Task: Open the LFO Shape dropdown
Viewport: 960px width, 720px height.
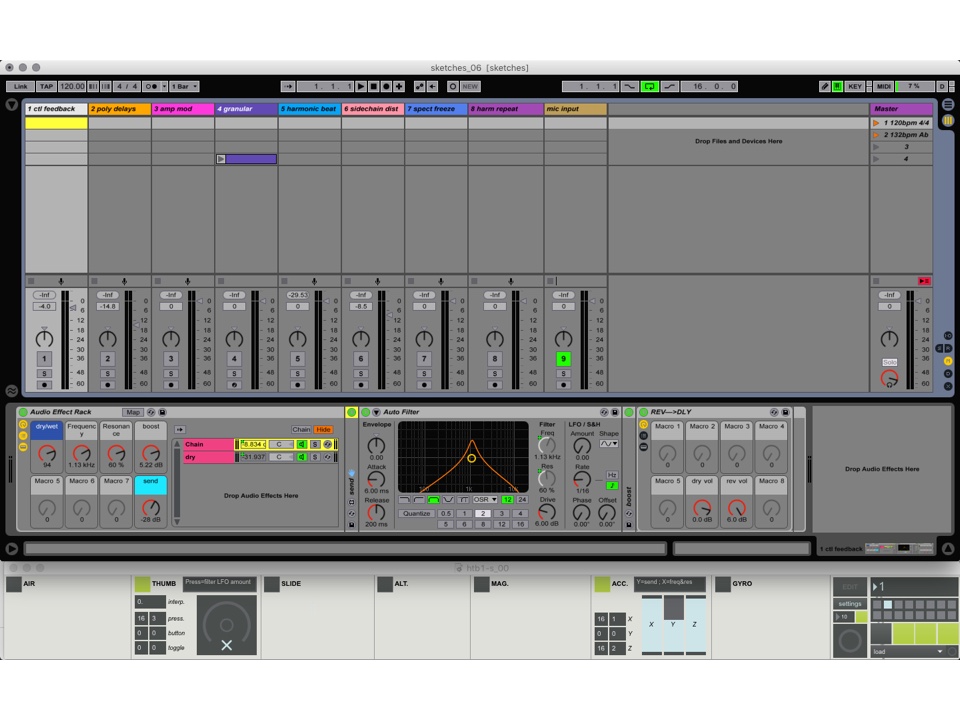Action: tap(609, 443)
